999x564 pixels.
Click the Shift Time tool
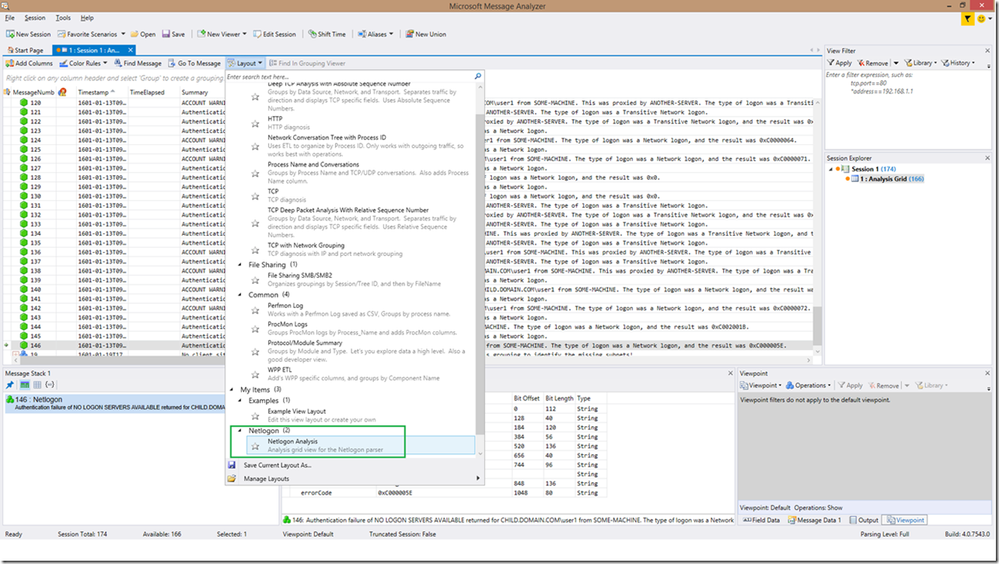tap(327, 34)
